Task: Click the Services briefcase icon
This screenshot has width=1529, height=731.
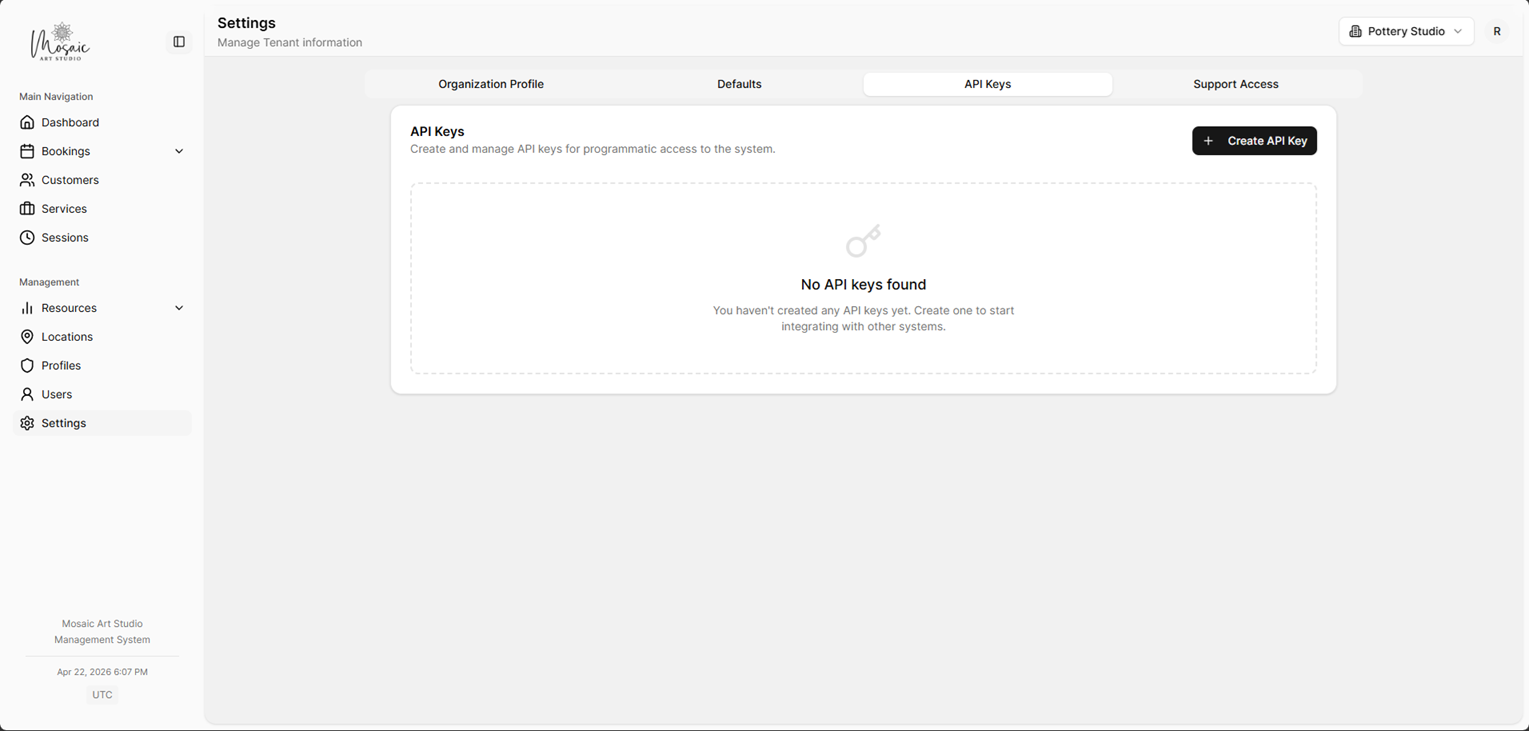Action: 27,208
